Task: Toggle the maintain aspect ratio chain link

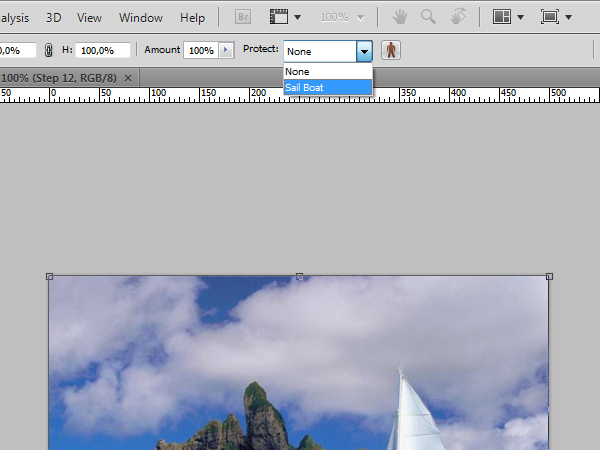Action: (x=49, y=50)
